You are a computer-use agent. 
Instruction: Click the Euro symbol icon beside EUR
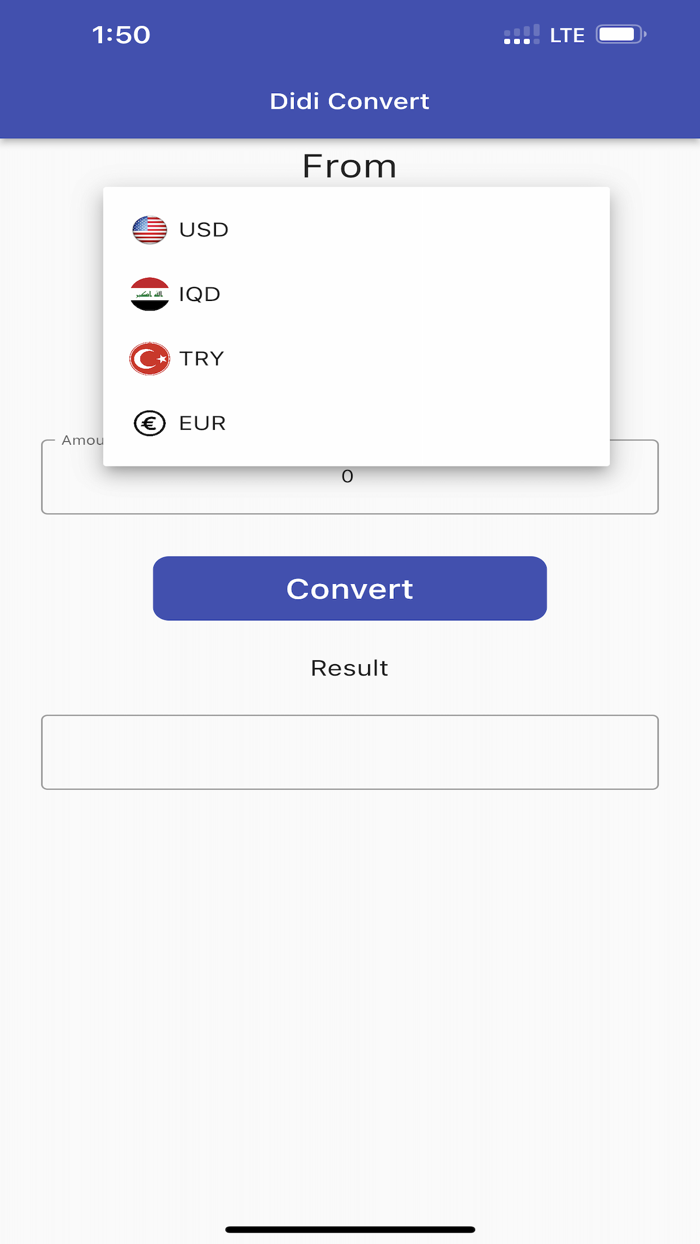pos(148,423)
